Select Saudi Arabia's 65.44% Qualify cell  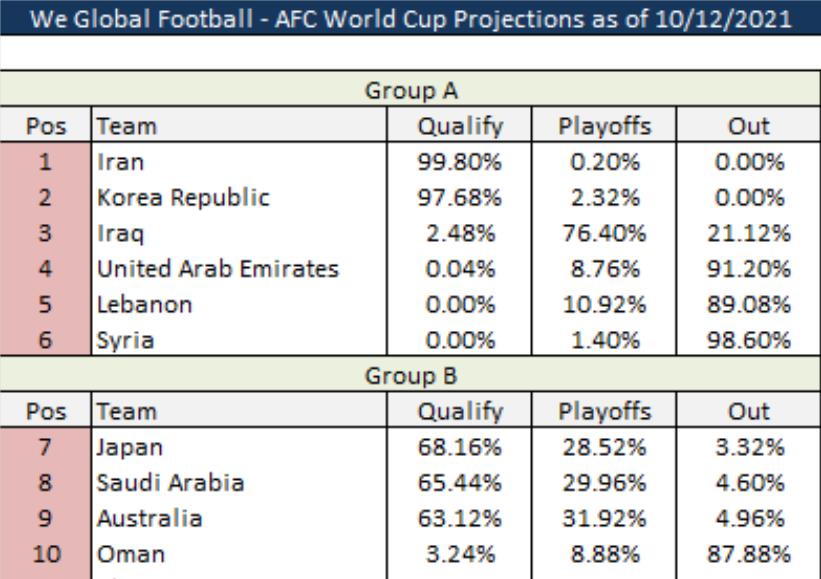click(x=460, y=485)
